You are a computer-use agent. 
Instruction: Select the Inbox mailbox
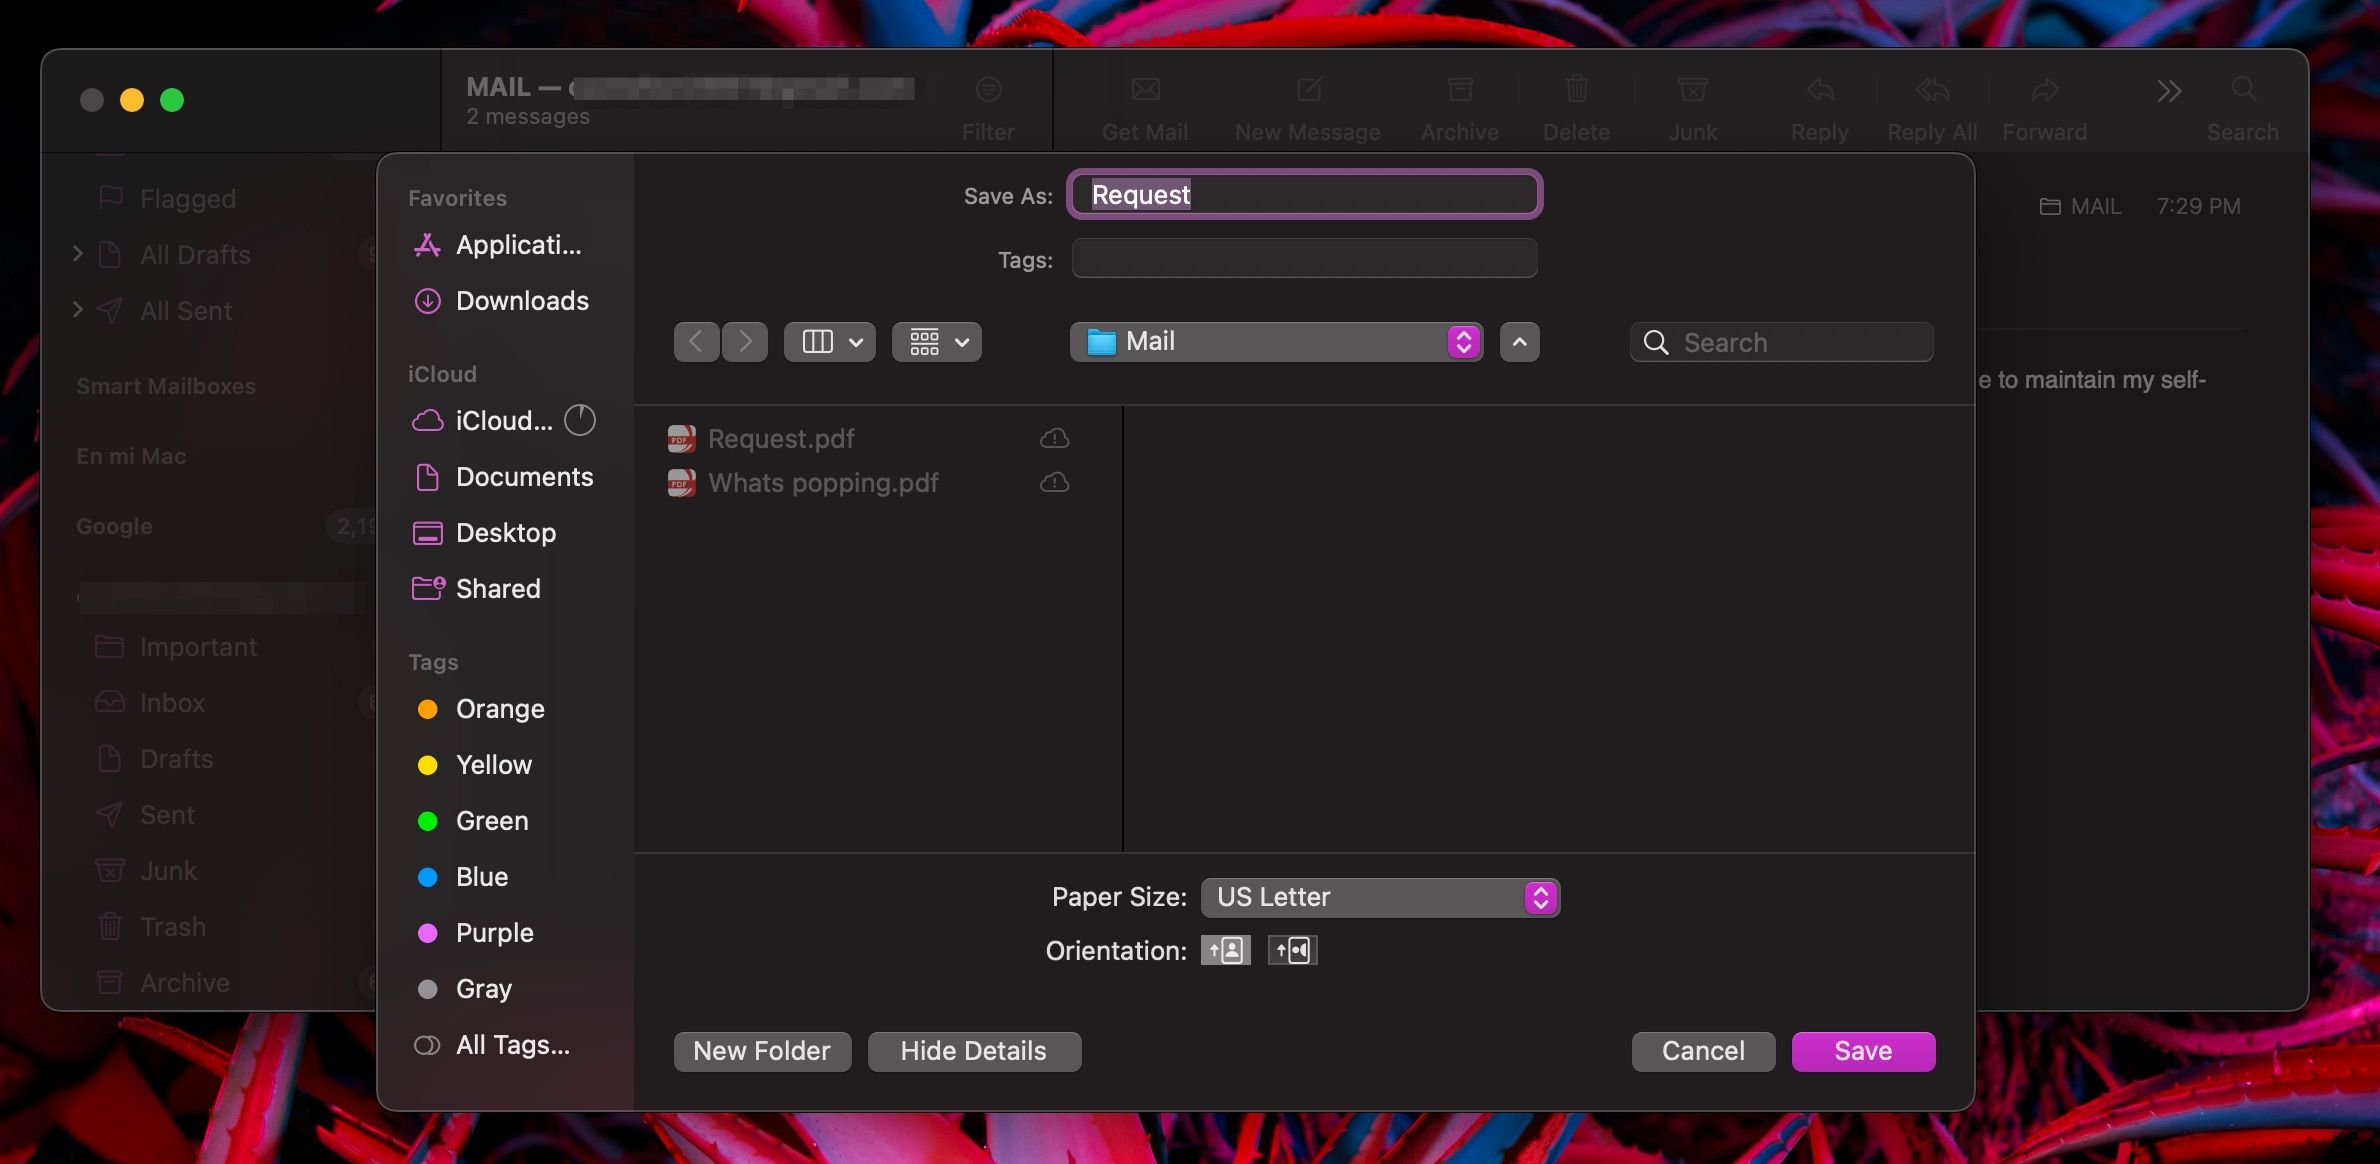coord(172,703)
